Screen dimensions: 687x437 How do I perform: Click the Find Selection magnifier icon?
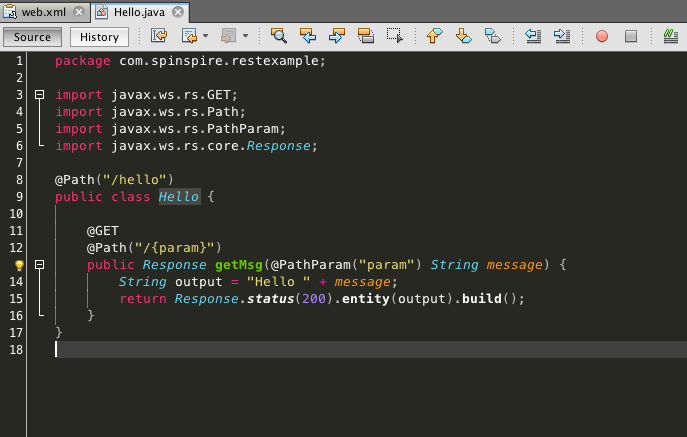click(279, 36)
